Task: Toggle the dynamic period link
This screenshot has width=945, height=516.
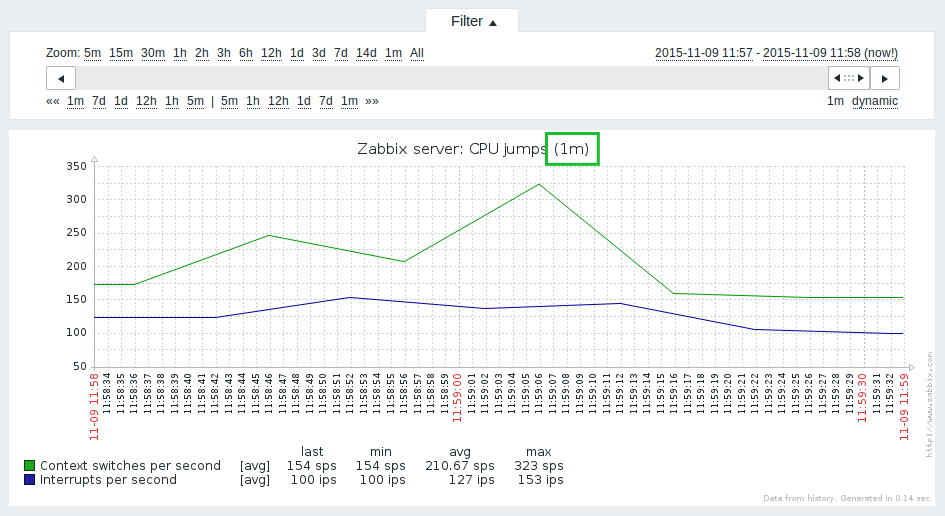Action: tap(874, 101)
